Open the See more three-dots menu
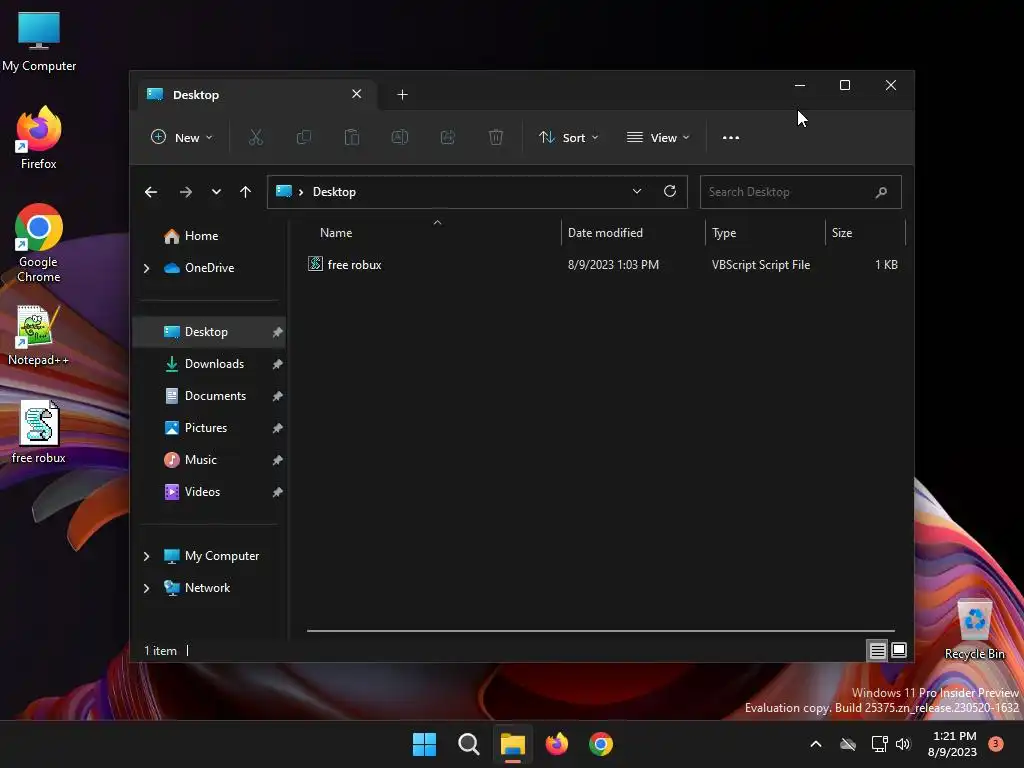The height and width of the screenshot is (768, 1024). point(731,137)
